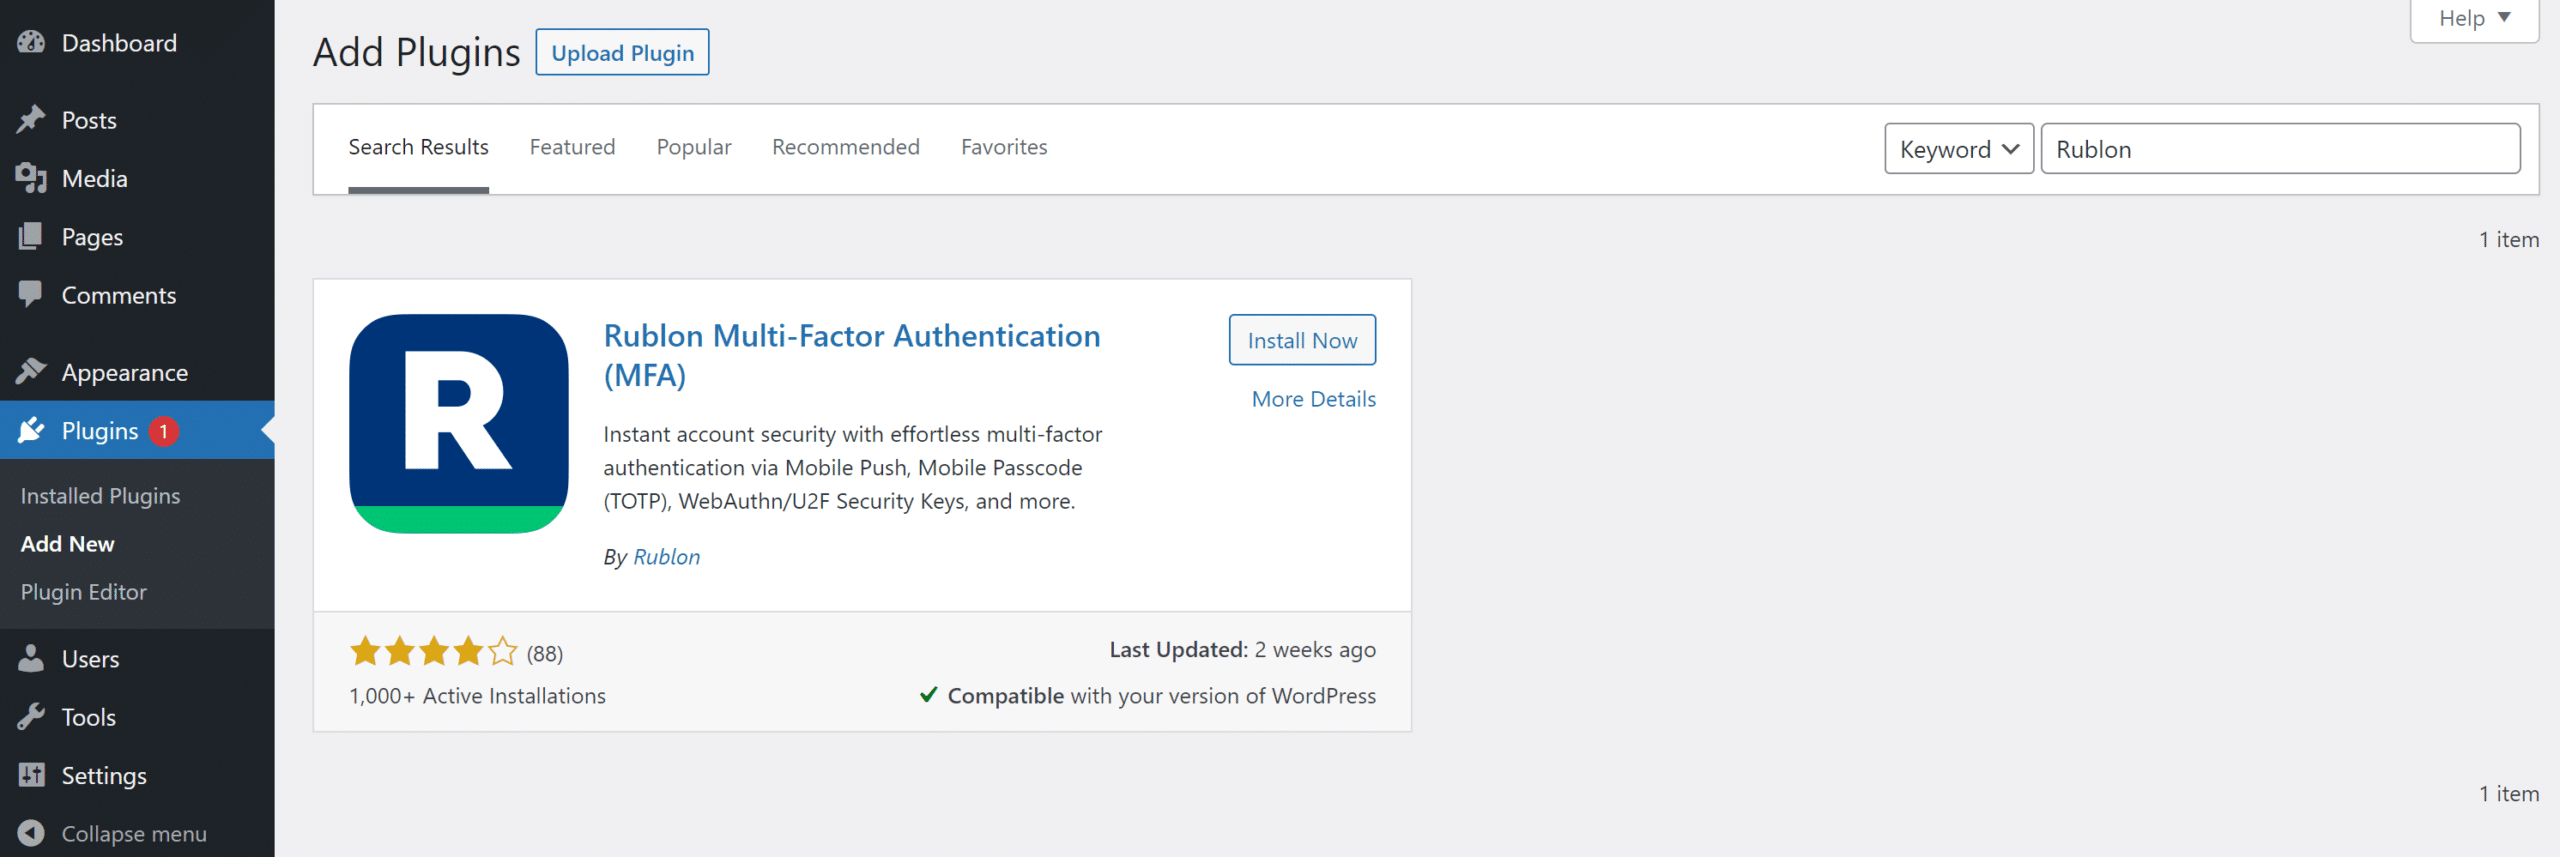Switch to the Popular tab
Screen dimensions: 2560x857
click(x=693, y=147)
